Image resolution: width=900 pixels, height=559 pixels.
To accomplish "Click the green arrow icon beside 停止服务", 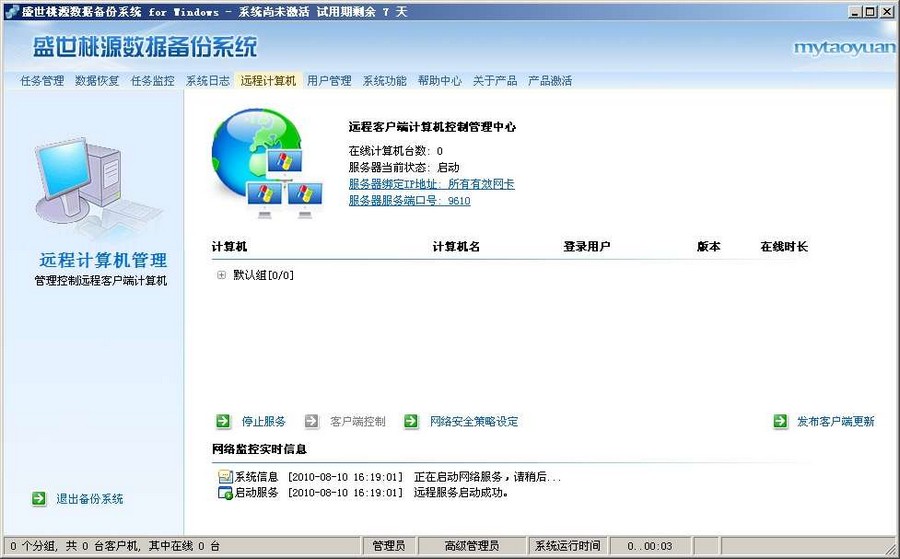I will coord(223,421).
